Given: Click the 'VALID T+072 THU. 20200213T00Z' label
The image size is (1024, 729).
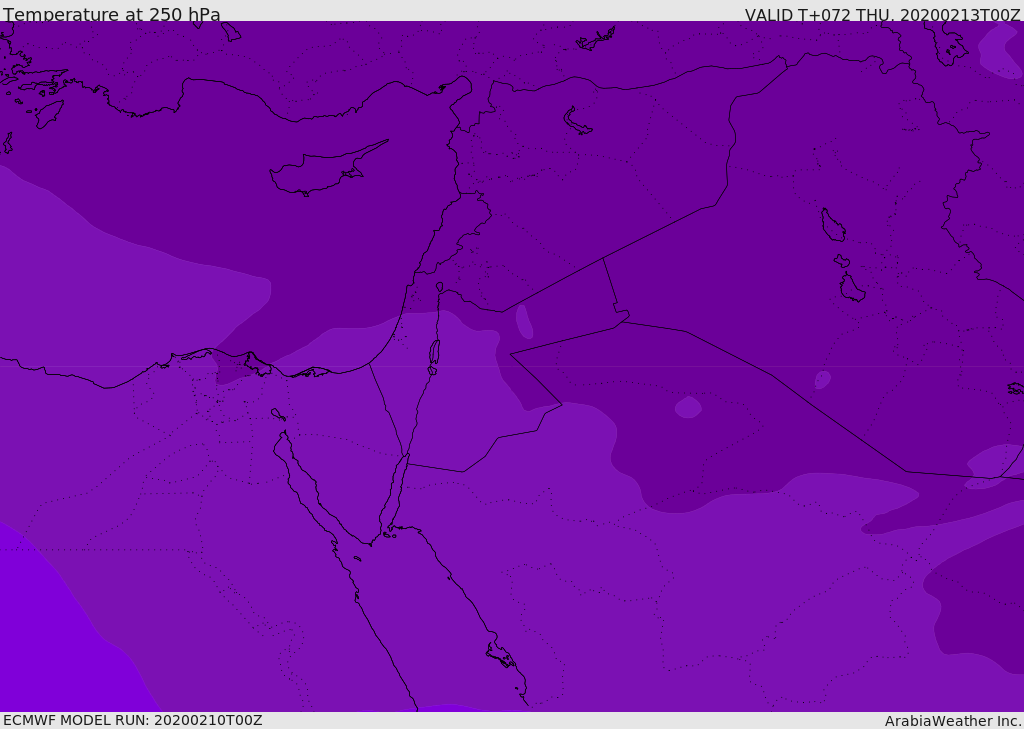Looking at the screenshot, I should [882, 15].
